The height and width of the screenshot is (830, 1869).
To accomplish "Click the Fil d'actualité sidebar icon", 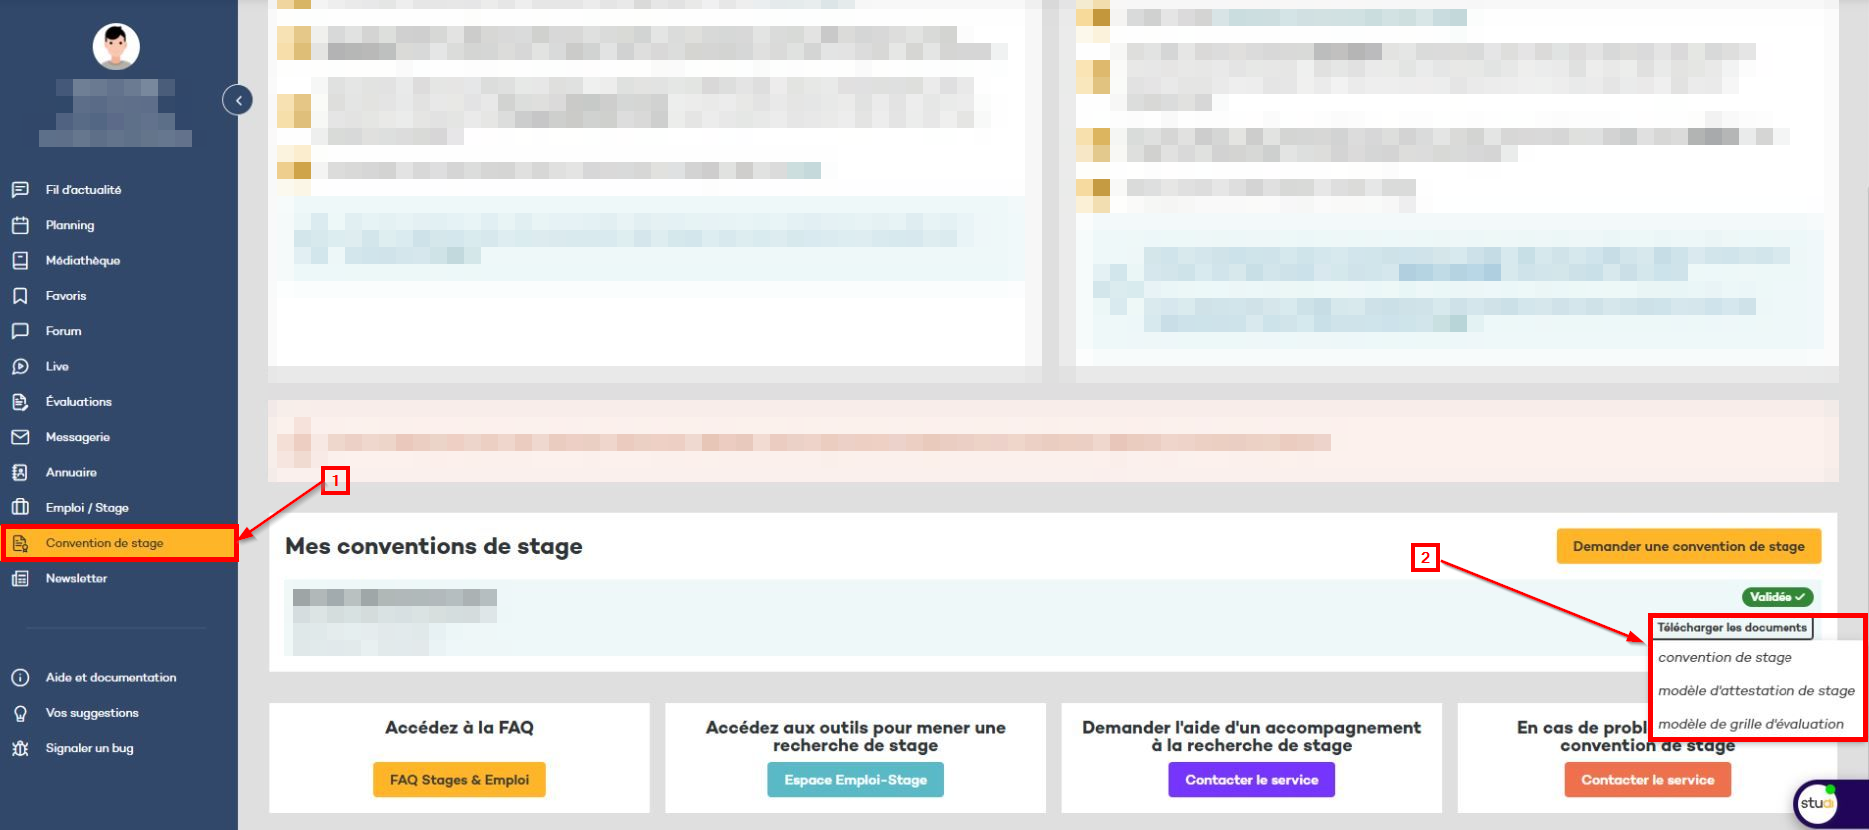I will pyautogui.click(x=20, y=190).
